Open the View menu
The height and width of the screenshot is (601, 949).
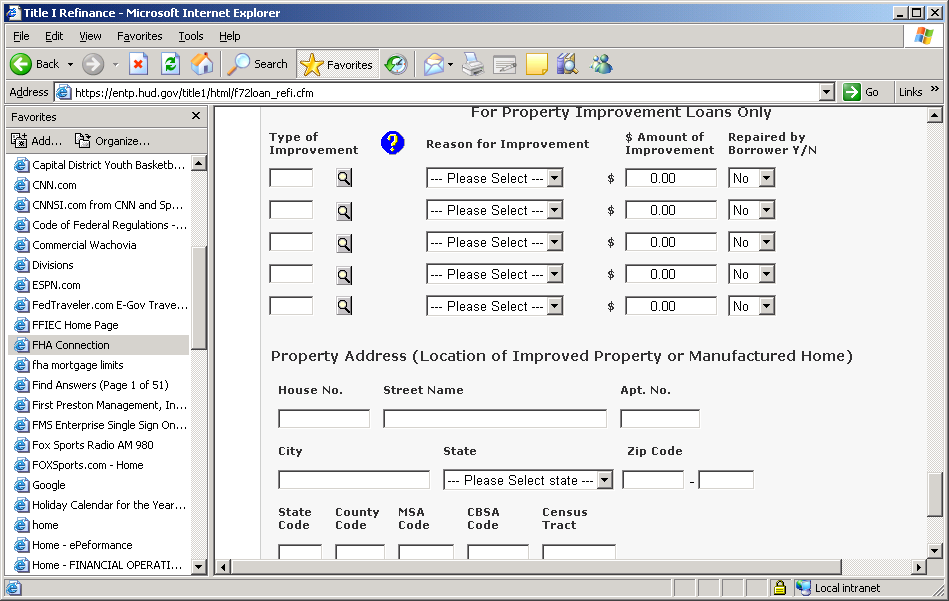point(90,36)
